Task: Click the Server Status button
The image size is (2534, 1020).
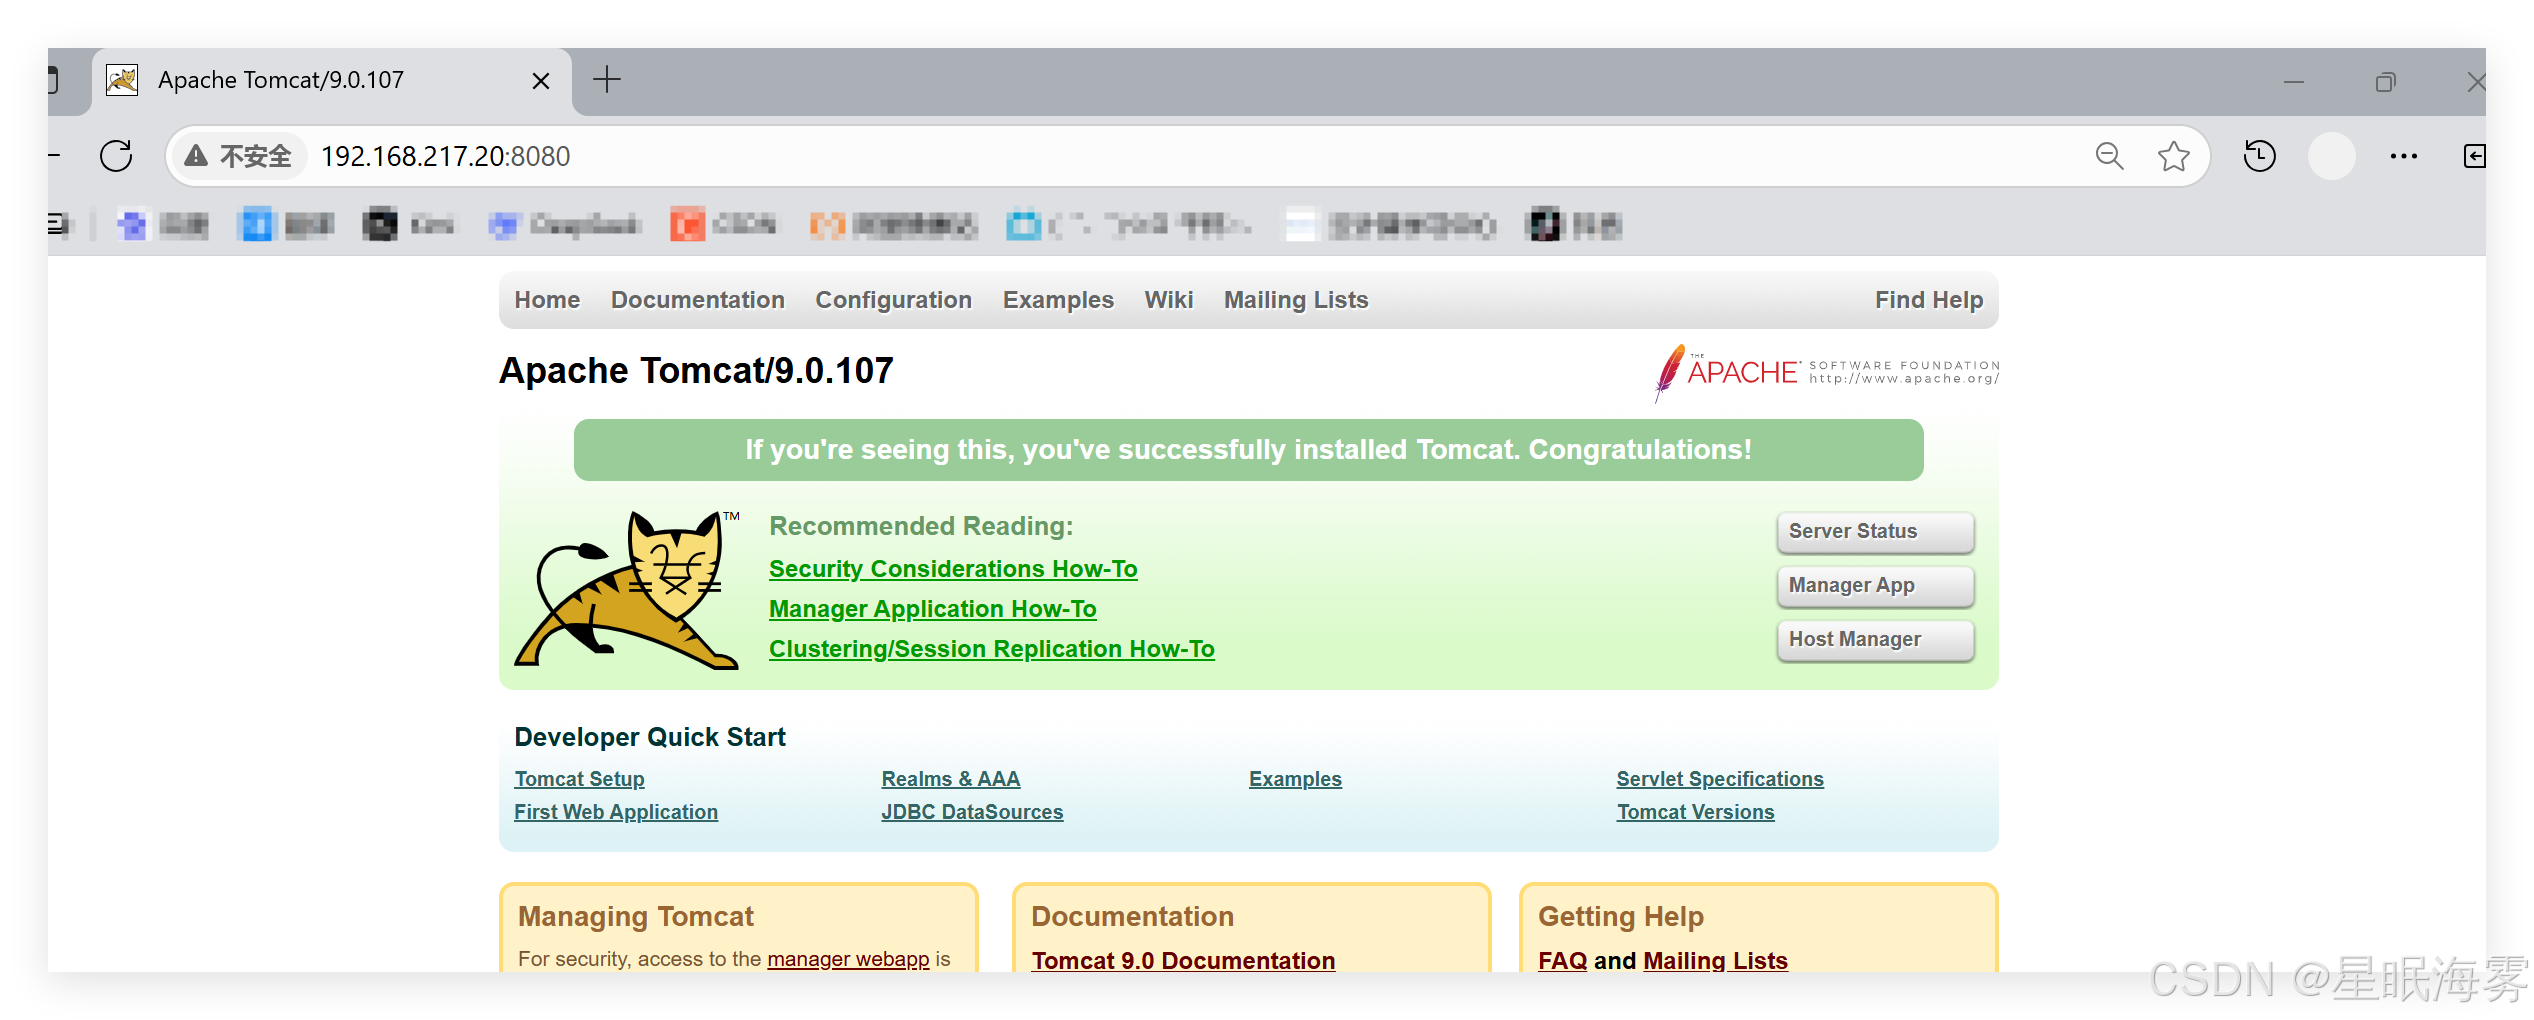Action: [x=1875, y=532]
